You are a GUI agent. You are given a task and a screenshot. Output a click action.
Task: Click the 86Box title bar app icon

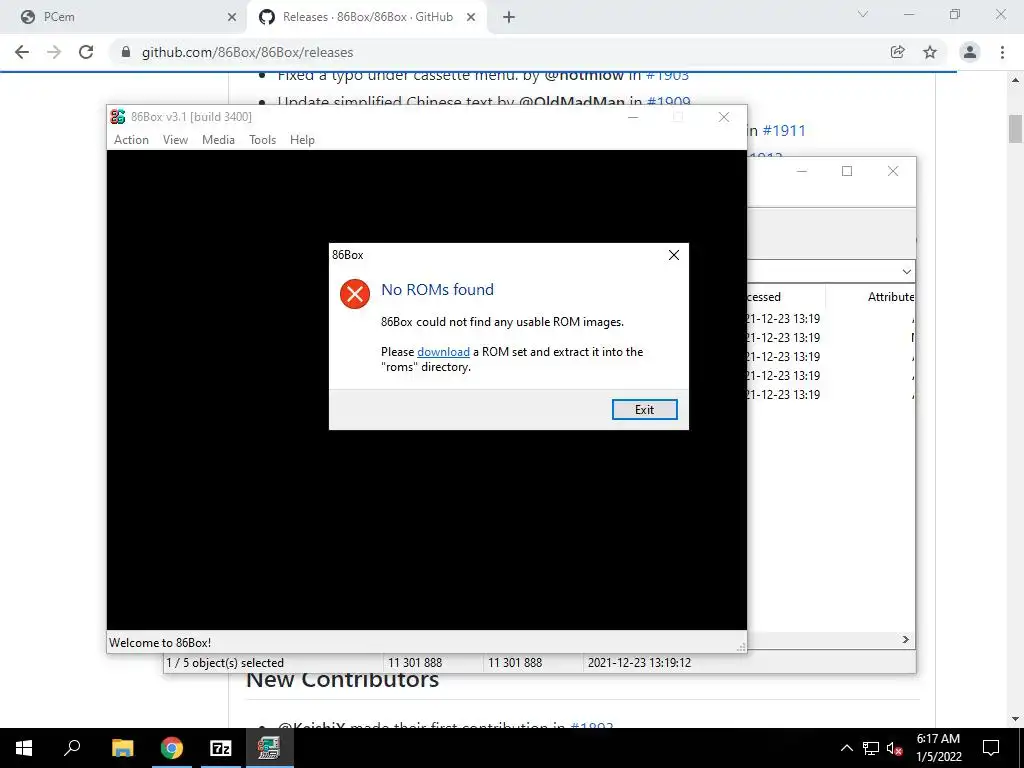(118, 117)
